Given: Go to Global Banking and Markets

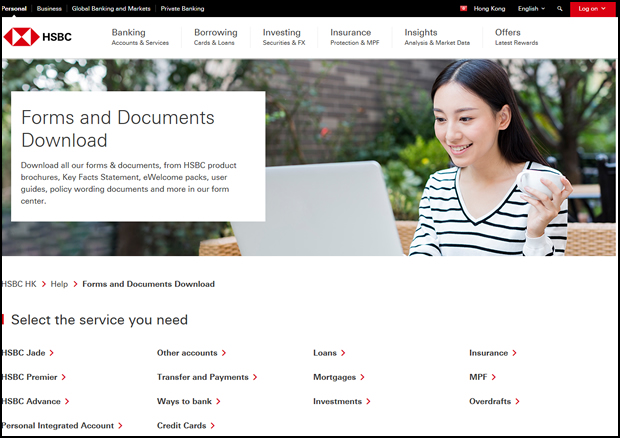Looking at the screenshot, I should point(111,8).
